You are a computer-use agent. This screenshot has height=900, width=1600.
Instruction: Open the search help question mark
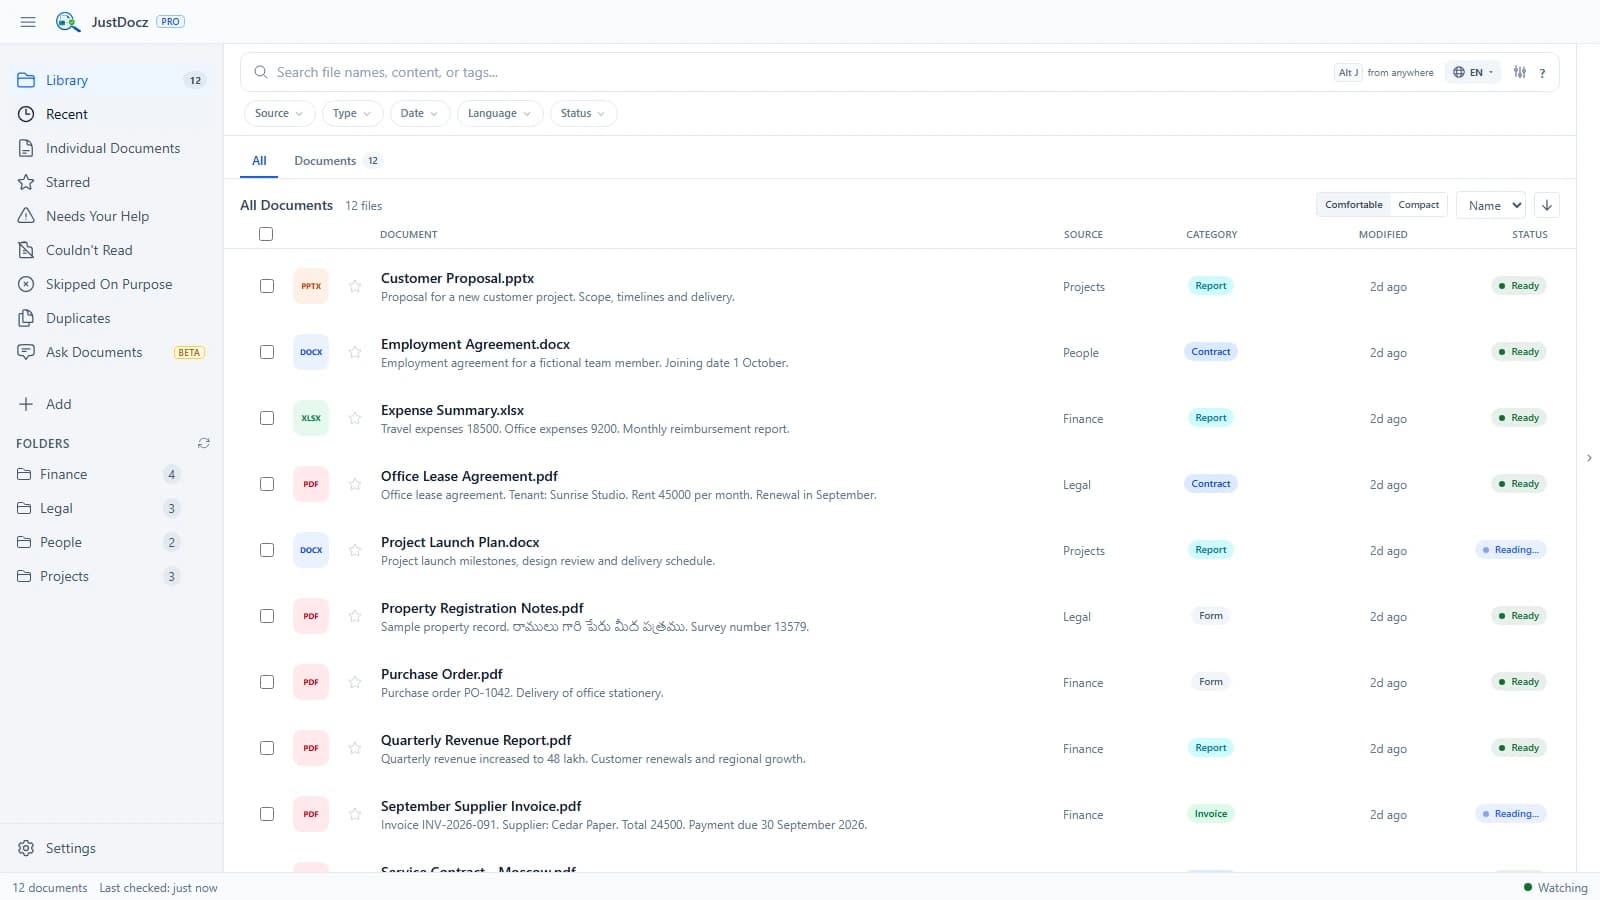click(x=1543, y=73)
